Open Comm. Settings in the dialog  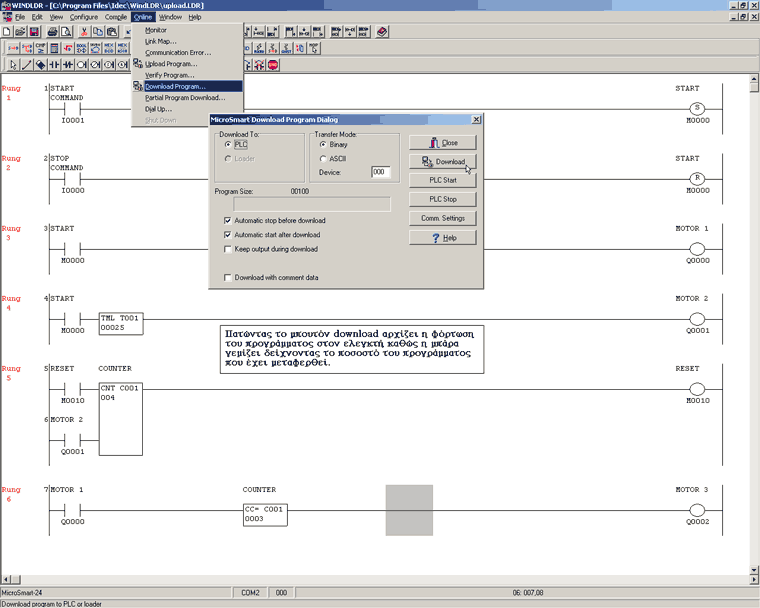point(442,218)
